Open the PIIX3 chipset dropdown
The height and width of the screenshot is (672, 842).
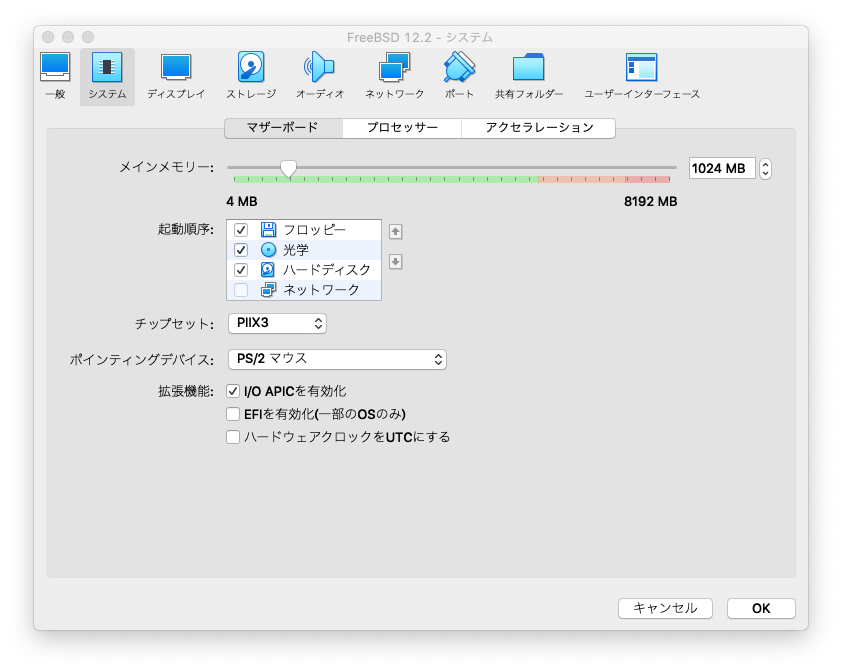277,324
